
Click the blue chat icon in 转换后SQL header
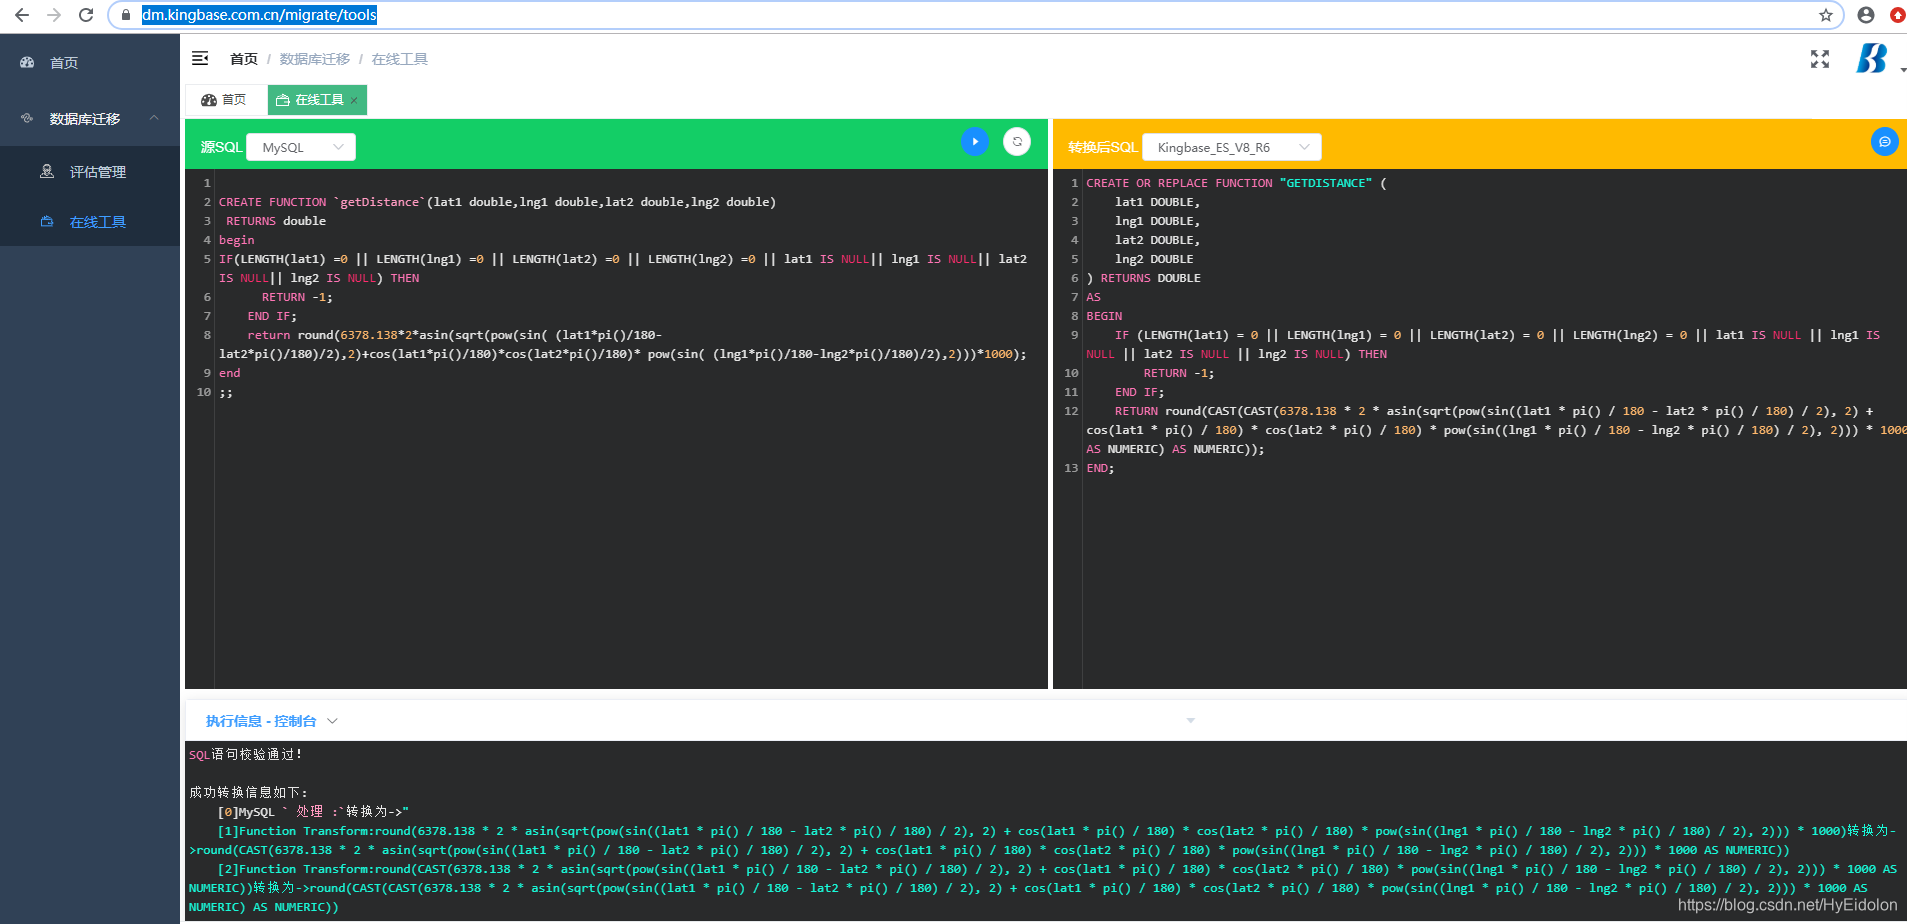tap(1885, 142)
